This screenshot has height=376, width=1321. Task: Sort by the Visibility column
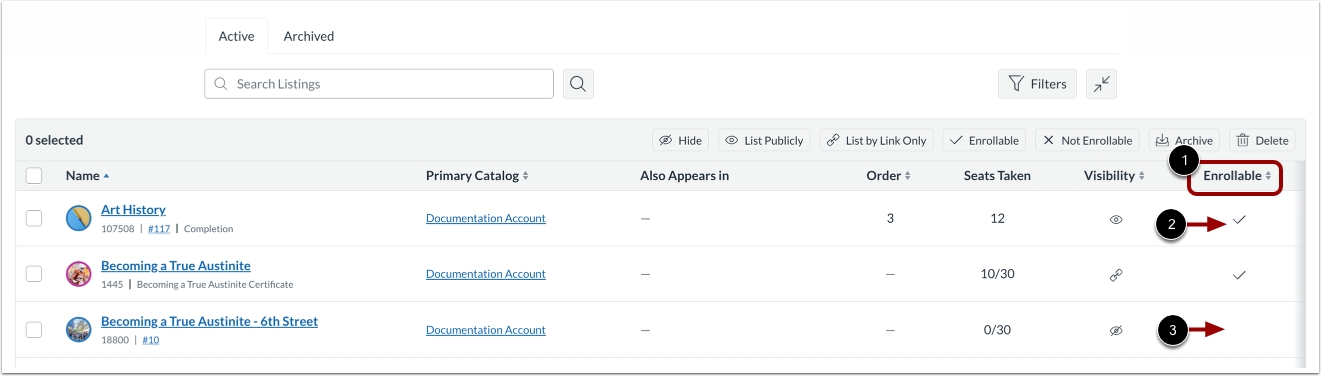1115,176
